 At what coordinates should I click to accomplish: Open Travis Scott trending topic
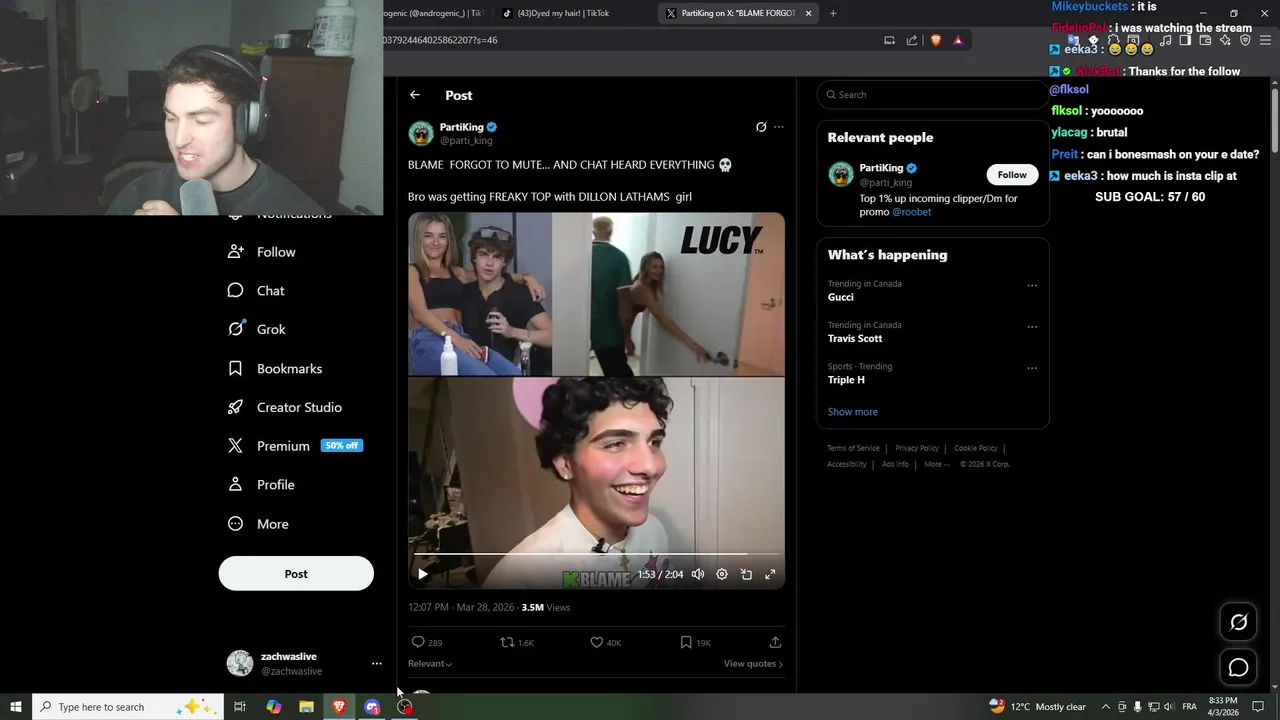[x=855, y=338]
